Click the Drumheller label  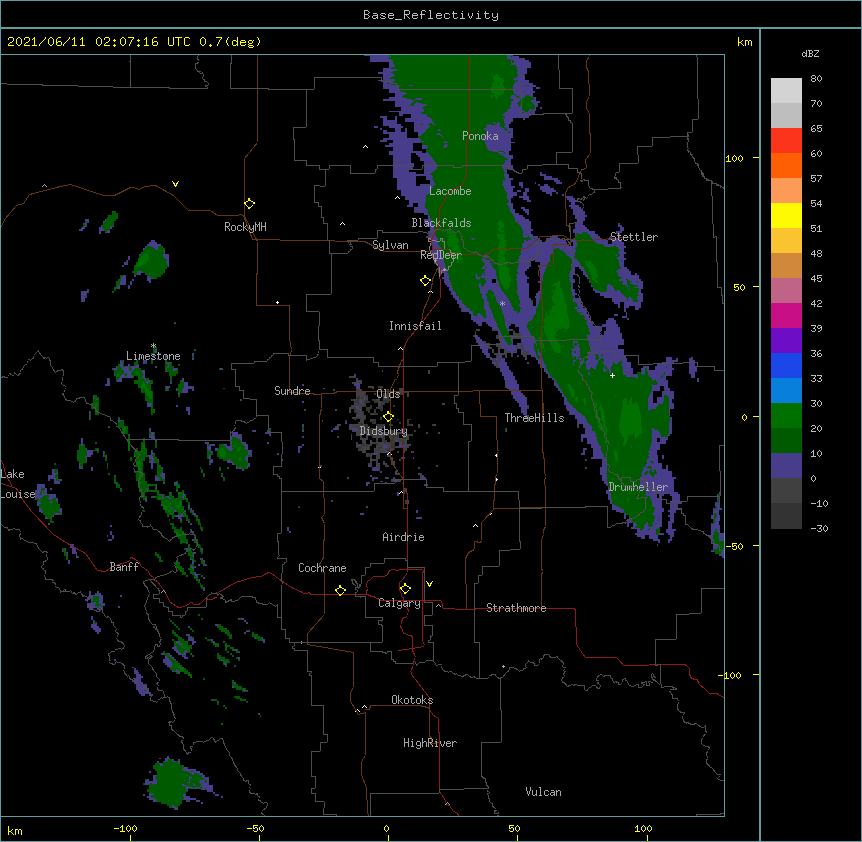(x=638, y=487)
